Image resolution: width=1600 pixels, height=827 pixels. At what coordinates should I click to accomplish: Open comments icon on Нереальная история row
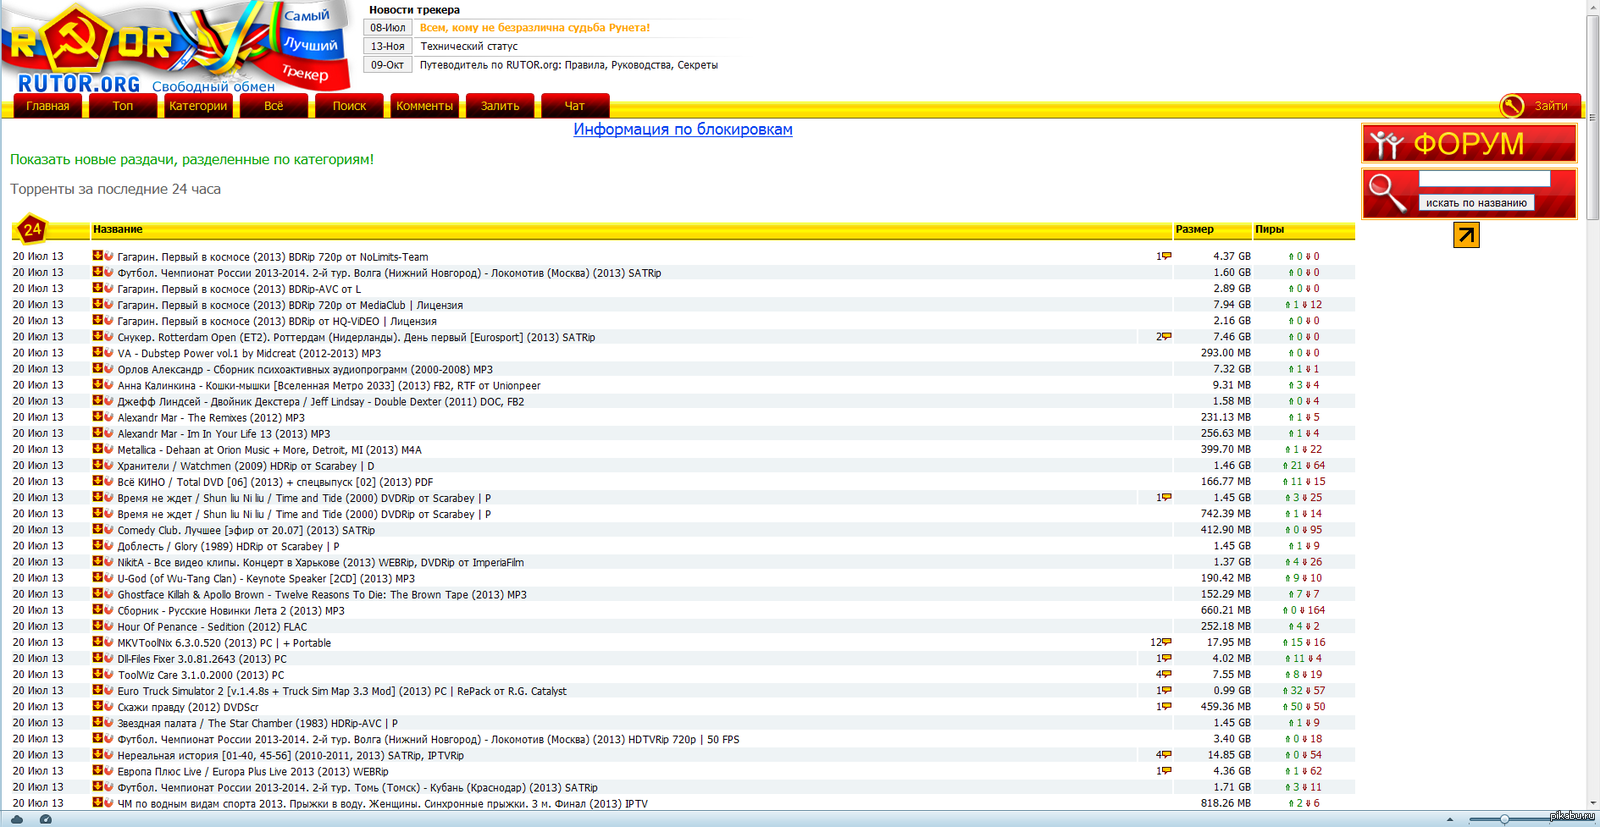click(x=1166, y=754)
